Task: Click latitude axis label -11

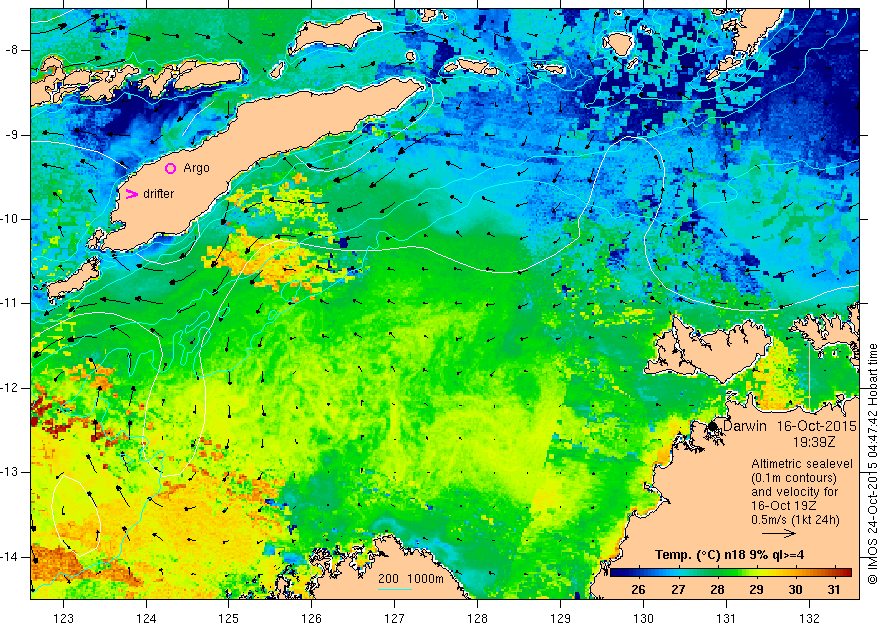Action: point(9,303)
